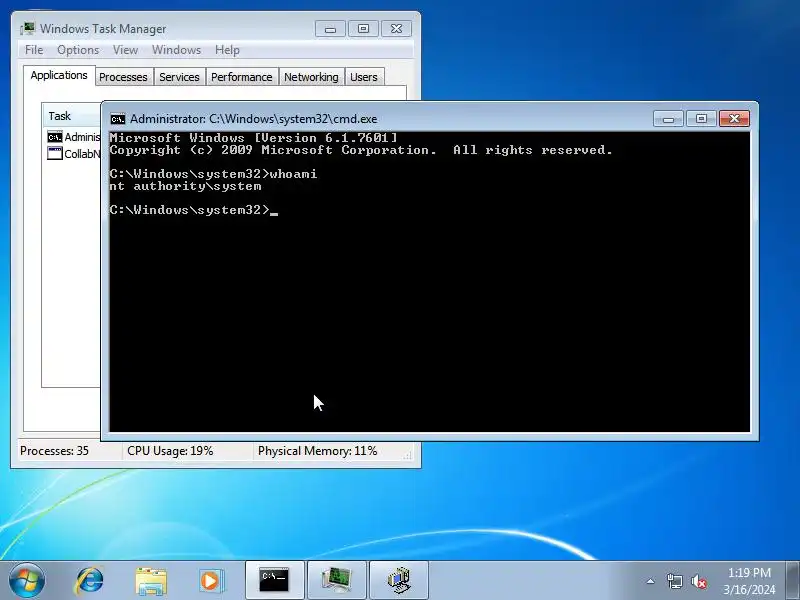
Task: Switch to the Services tab
Action: pyautogui.click(x=179, y=77)
